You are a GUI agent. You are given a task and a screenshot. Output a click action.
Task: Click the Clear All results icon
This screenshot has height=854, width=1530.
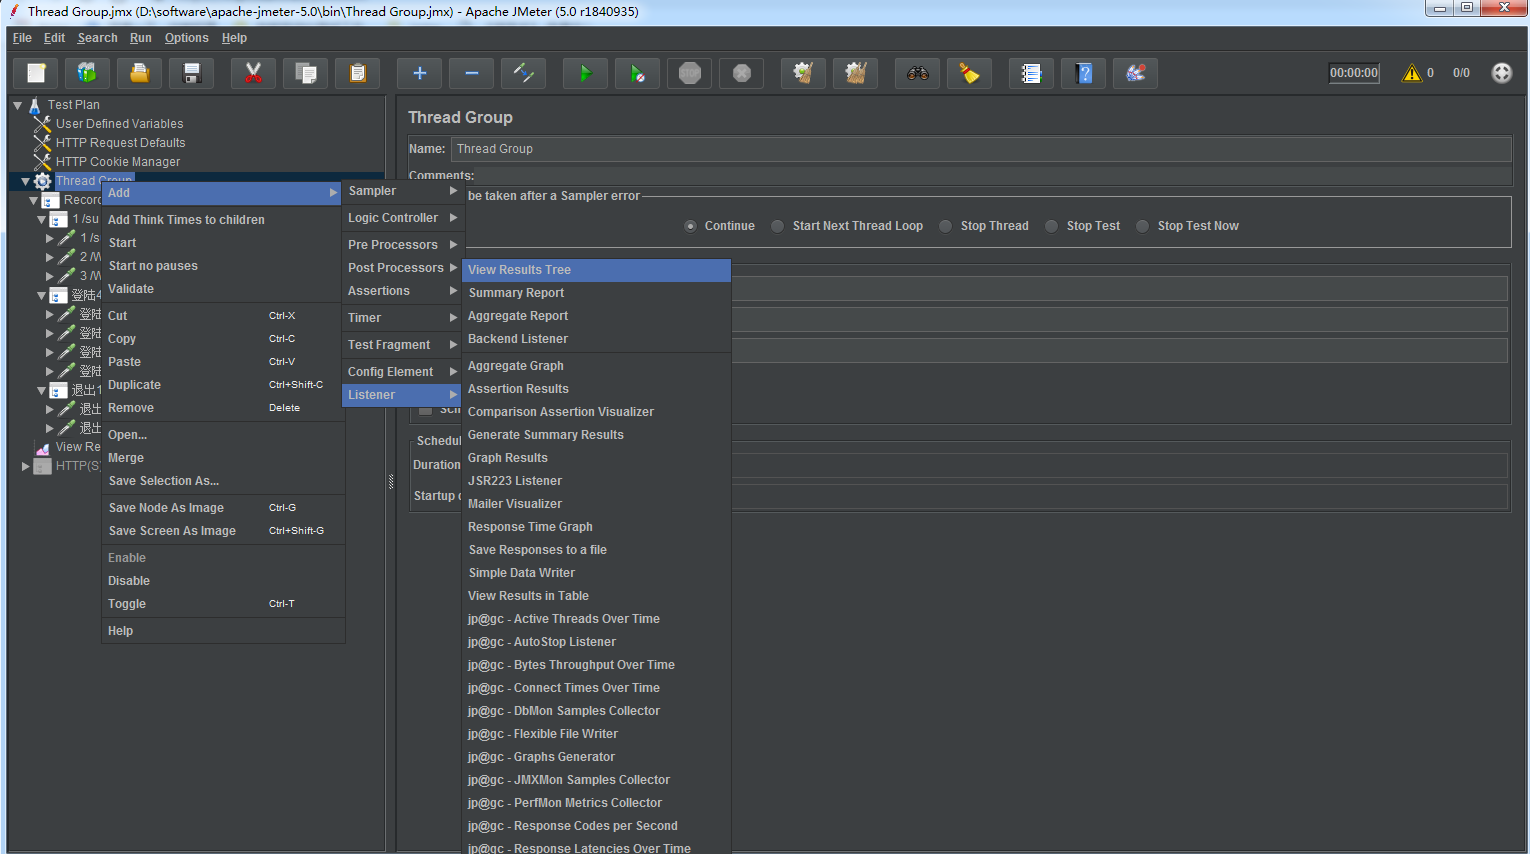(x=855, y=73)
